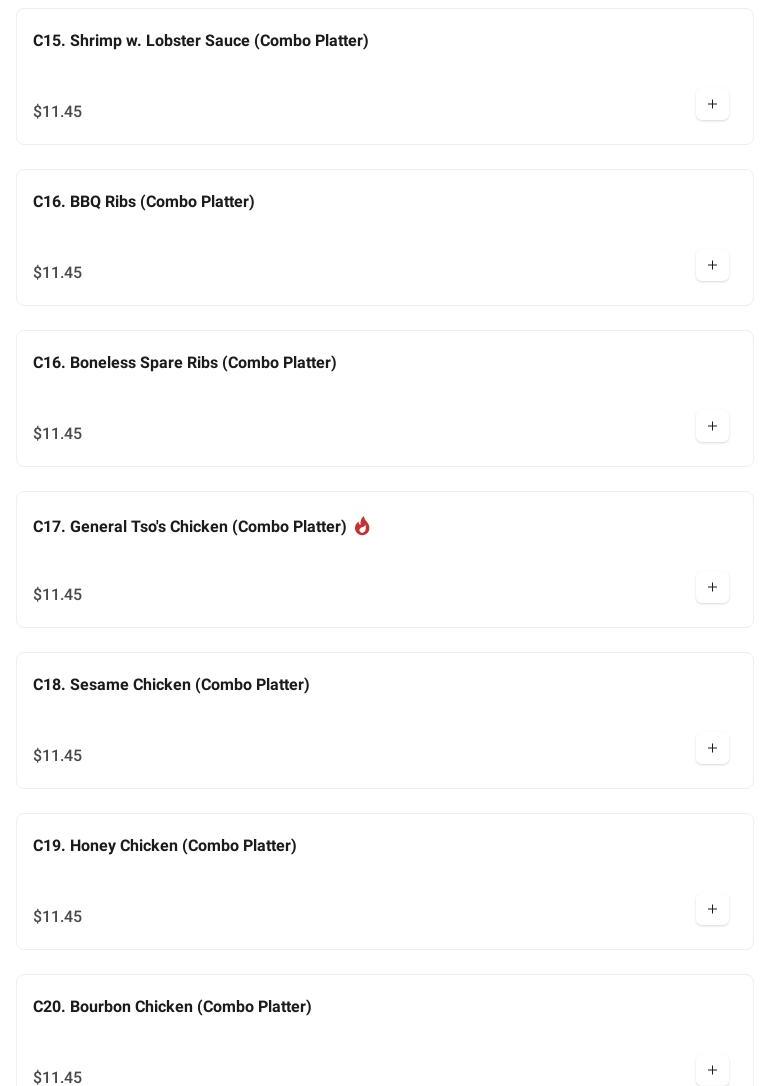This screenshot has width=770, height=1086.
Task: Click the Honey Chicken price label
Action: point(57,917)
